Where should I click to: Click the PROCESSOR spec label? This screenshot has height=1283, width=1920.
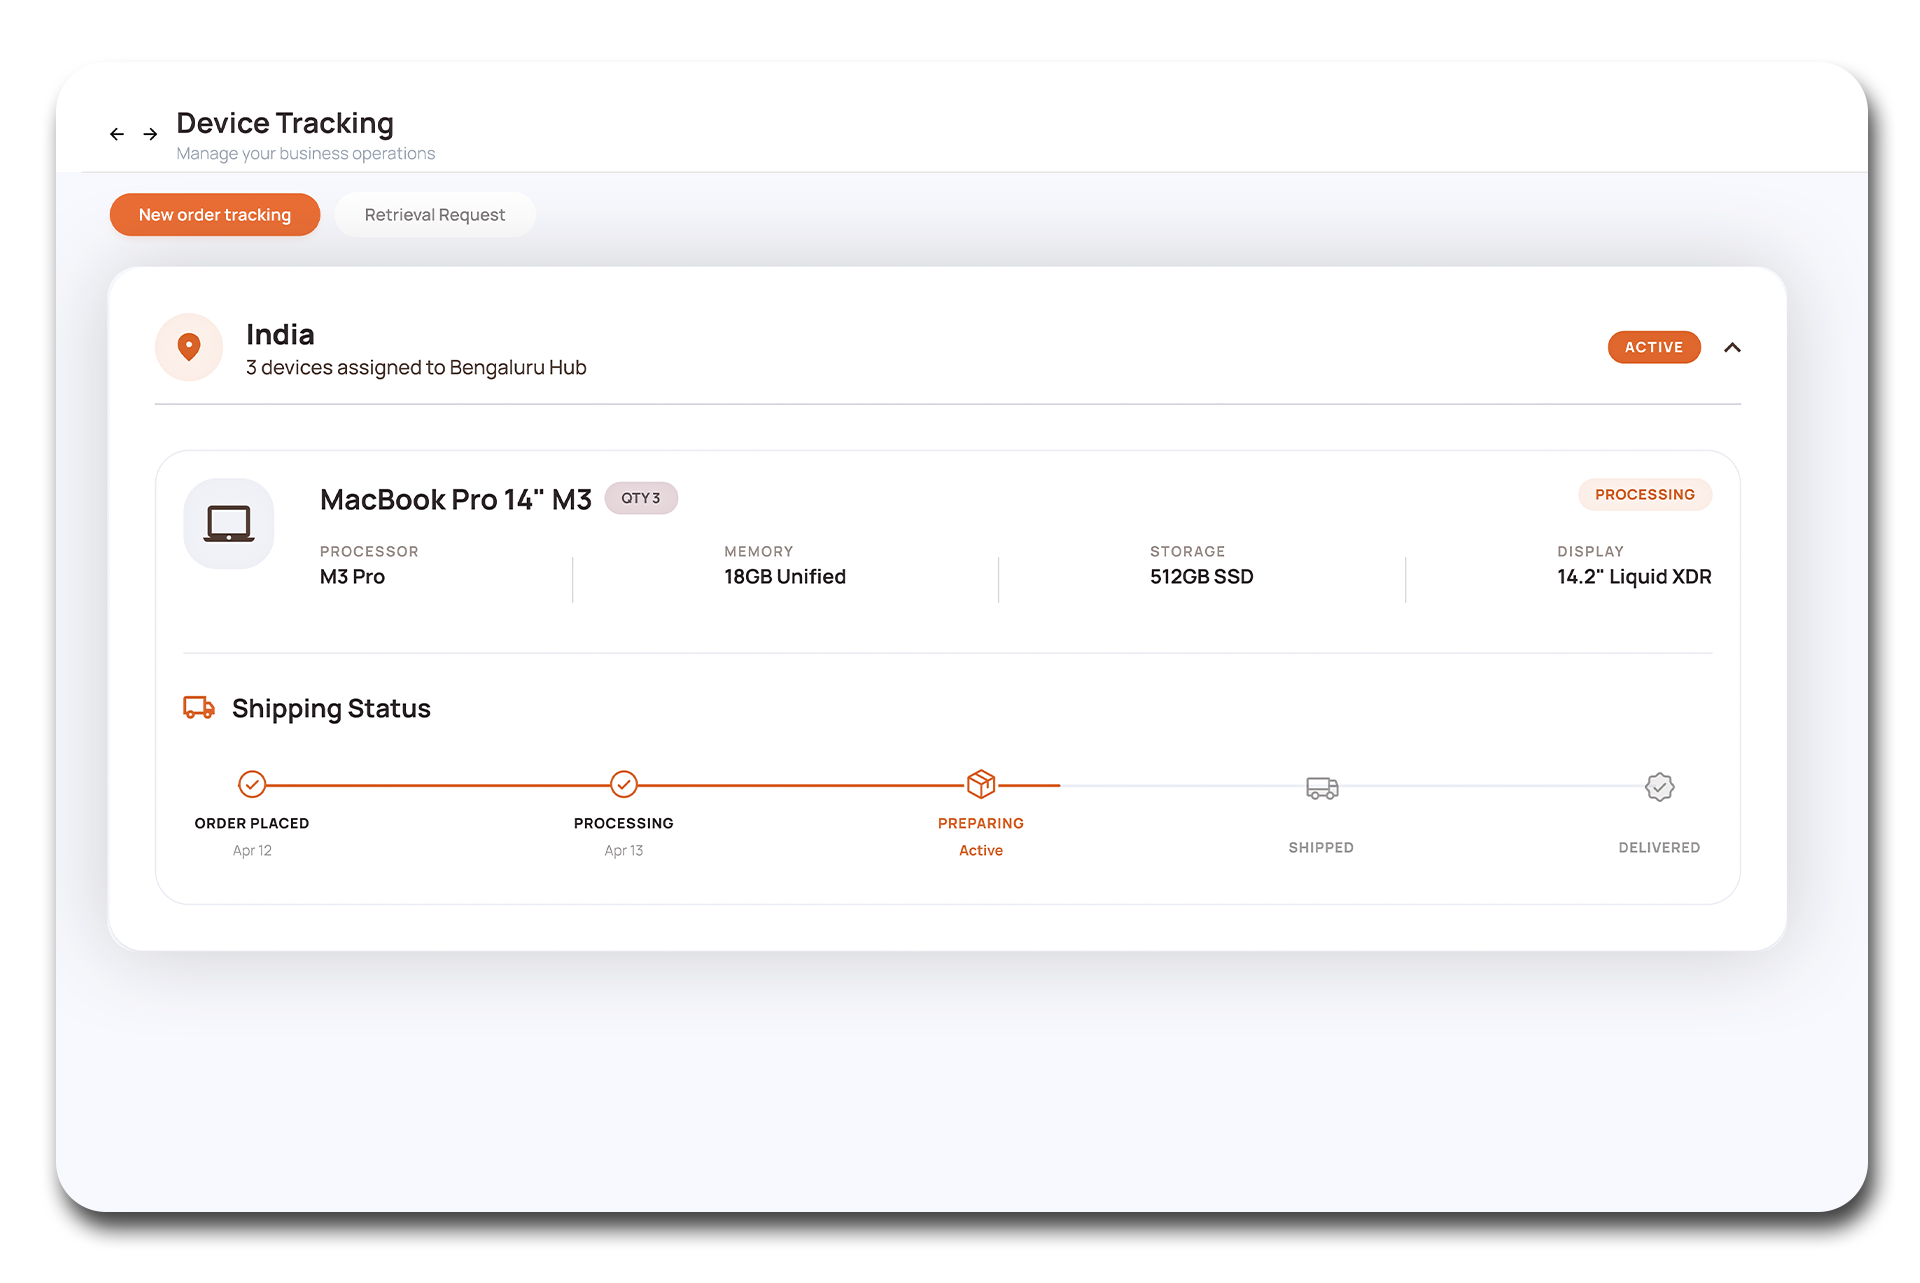[x=369, y=552]
